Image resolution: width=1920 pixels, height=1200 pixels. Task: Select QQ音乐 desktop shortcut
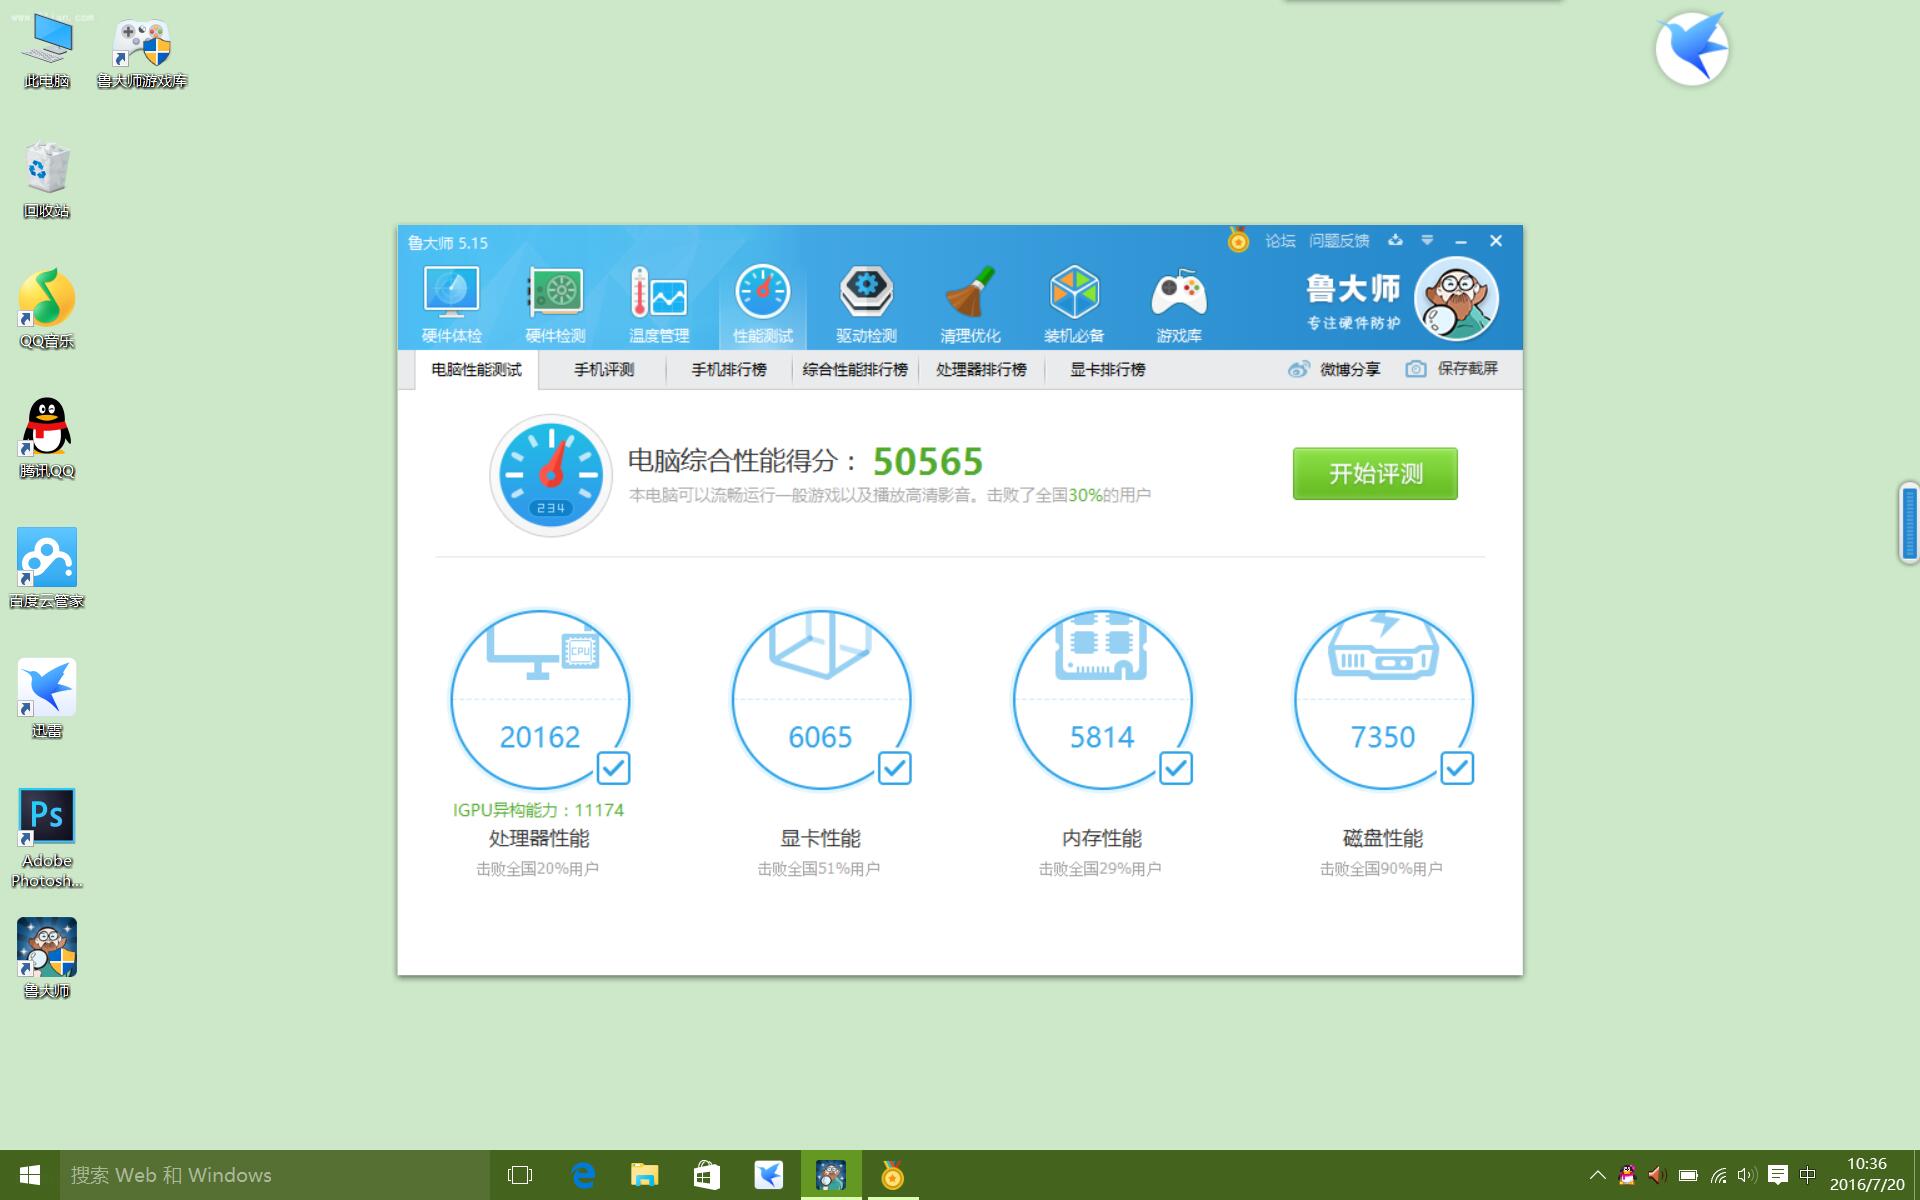point(47,310)
